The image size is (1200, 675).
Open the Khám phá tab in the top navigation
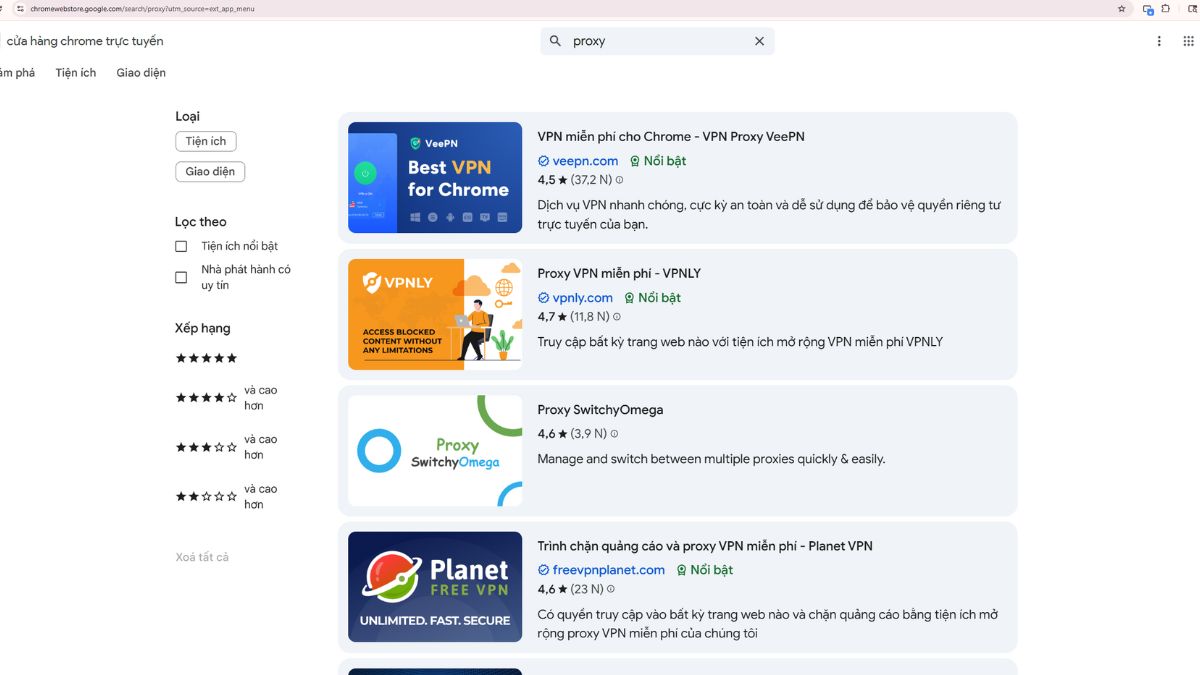tap(15, 73)
